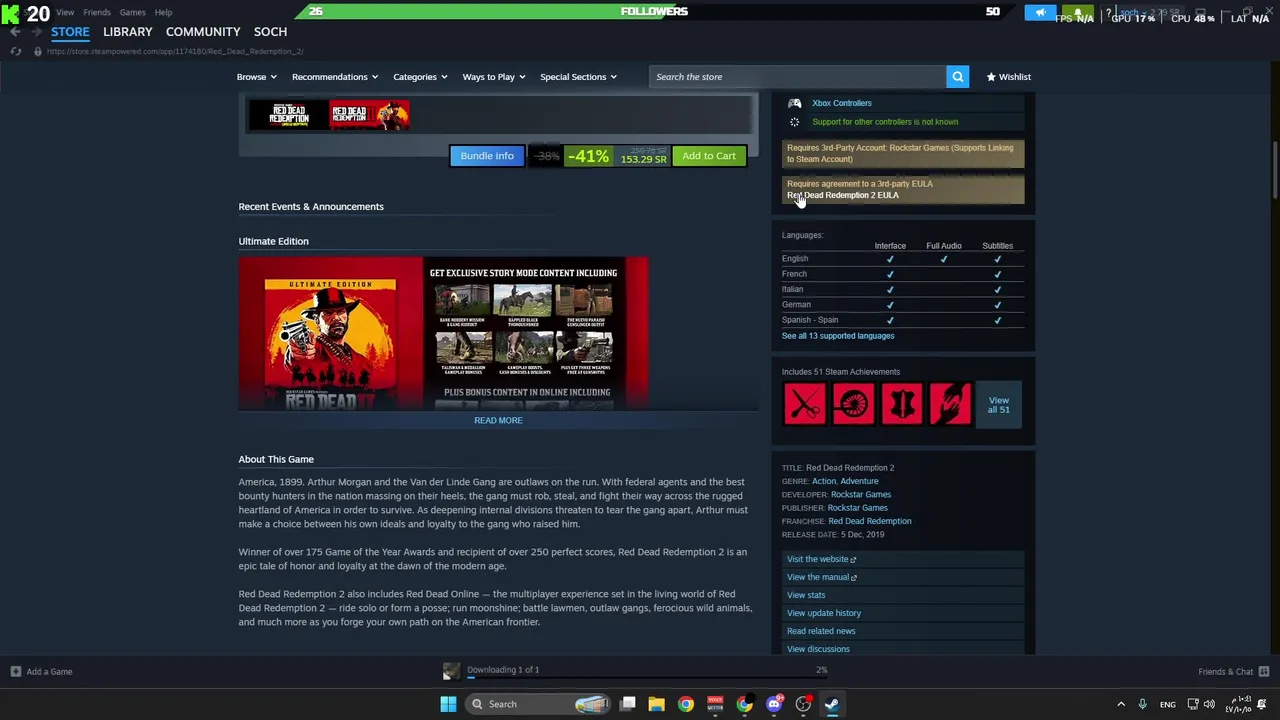Expand the Special Sections dropdown
Viewport: 1280px width, 720px height.
pos(578,77)
